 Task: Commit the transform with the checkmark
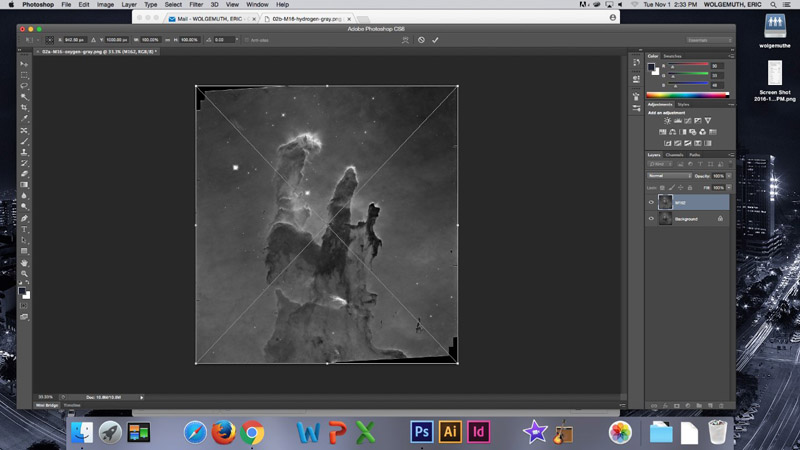[436, 40]
